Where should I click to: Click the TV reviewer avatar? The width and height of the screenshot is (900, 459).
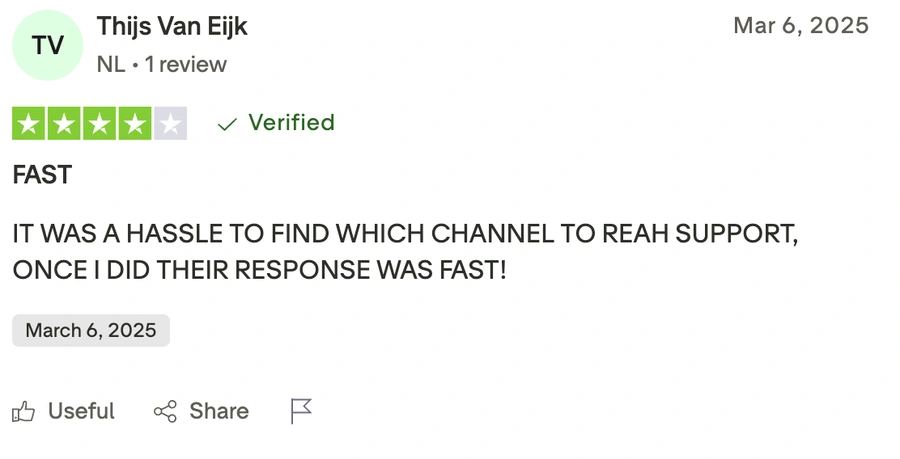pyautogui.click(x=48, y=44)
